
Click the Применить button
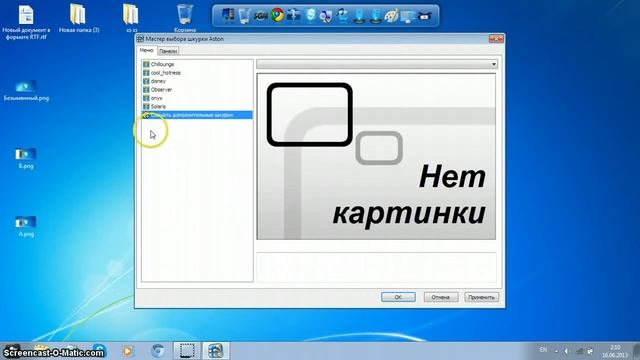click(x=482, y=297)
